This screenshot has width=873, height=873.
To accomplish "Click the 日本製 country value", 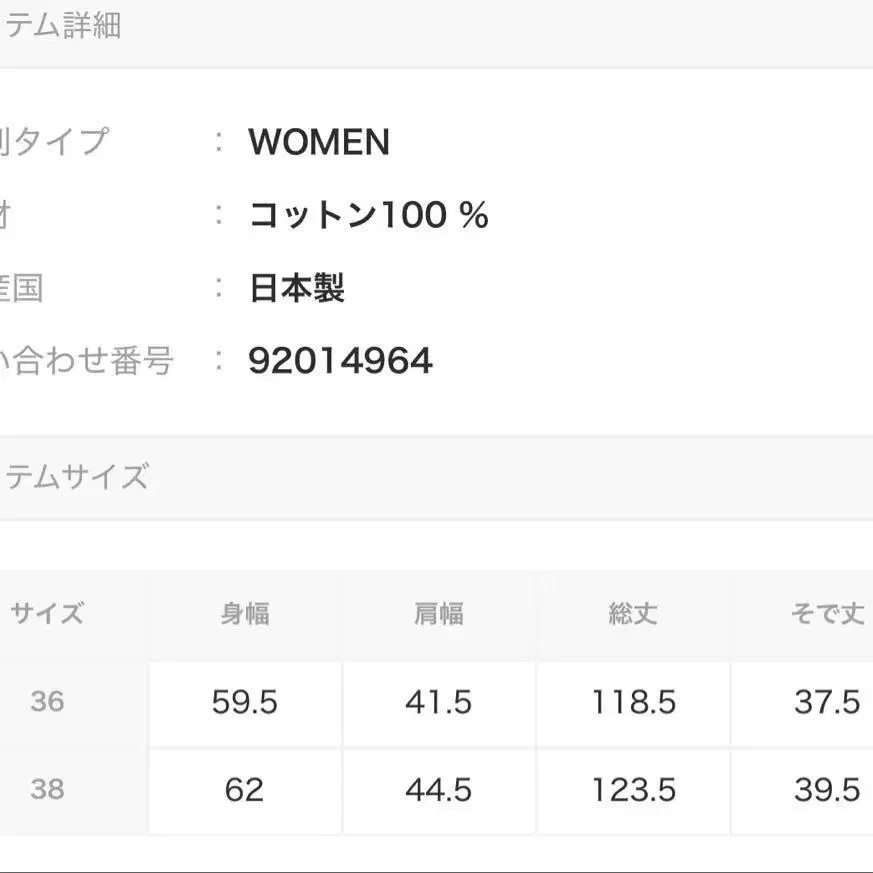I will (x=297, y=289).
